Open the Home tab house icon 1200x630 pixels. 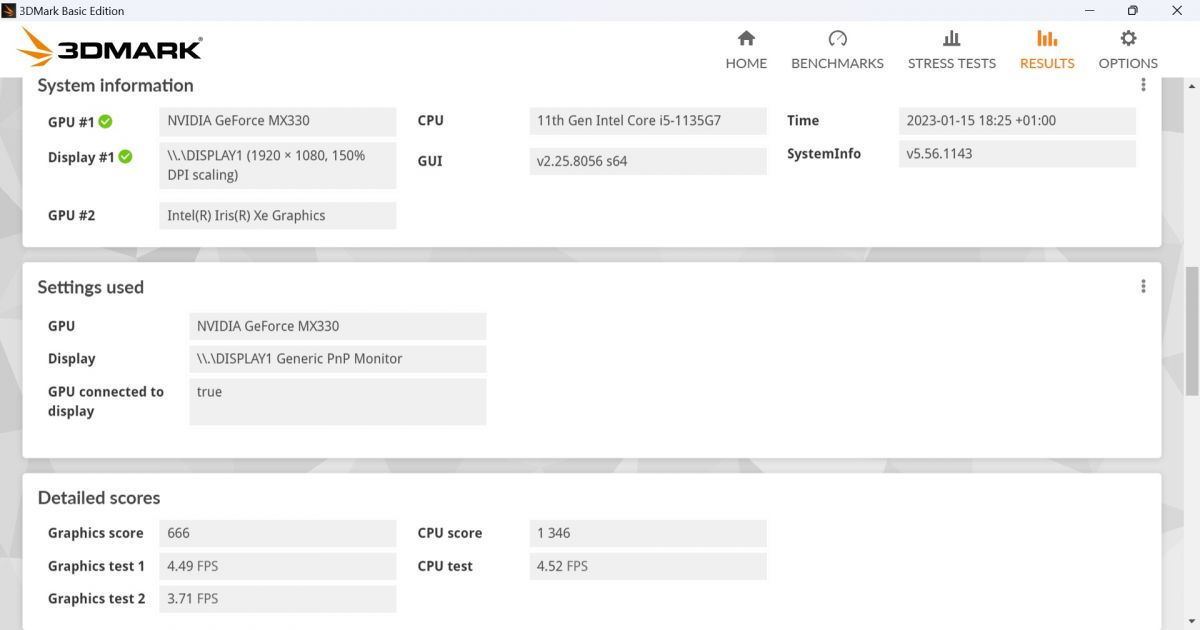[746, 39]
